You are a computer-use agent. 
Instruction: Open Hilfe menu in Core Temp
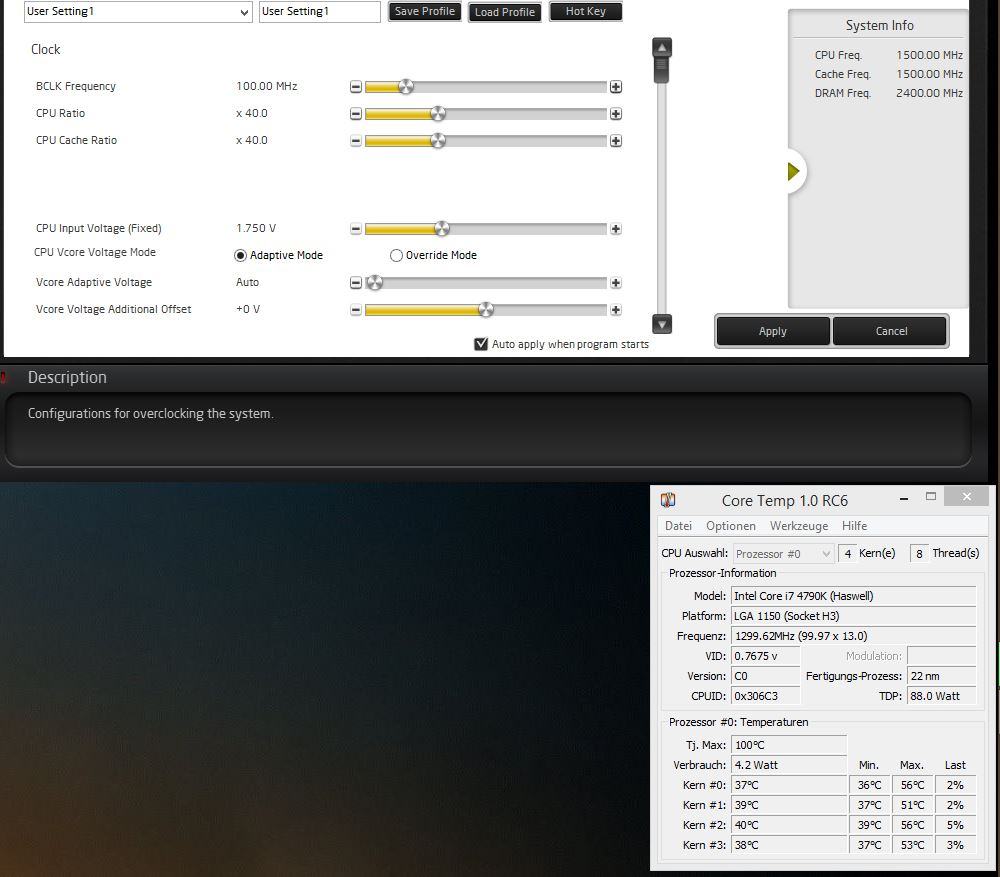click(855, 526)
